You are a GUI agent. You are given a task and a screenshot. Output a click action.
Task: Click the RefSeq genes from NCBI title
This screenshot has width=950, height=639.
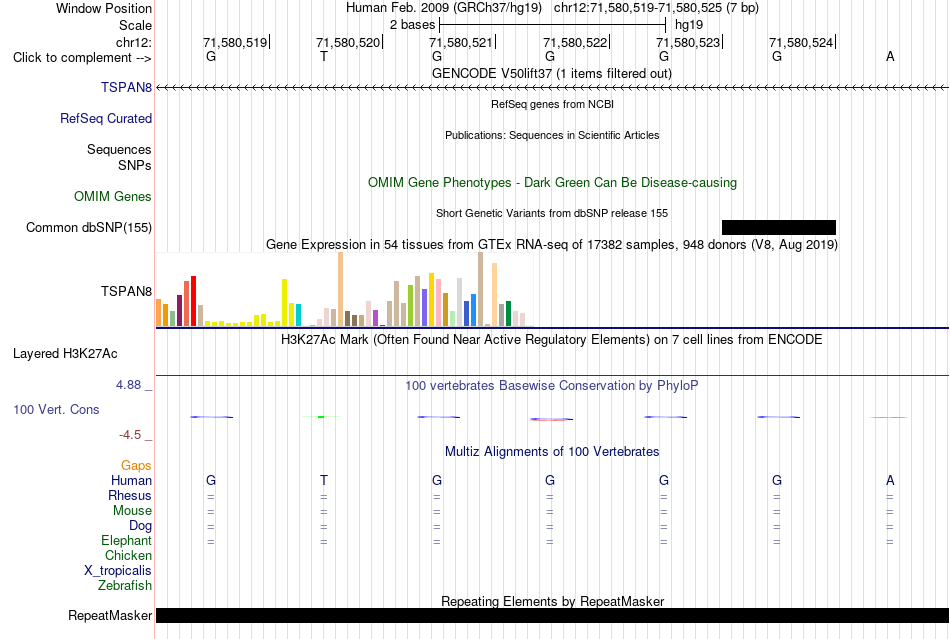tap(552, 105)
